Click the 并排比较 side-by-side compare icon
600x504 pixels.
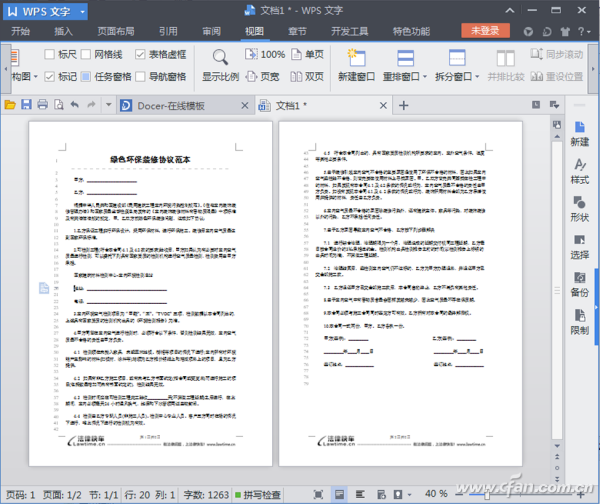click(x=505, y=59)
